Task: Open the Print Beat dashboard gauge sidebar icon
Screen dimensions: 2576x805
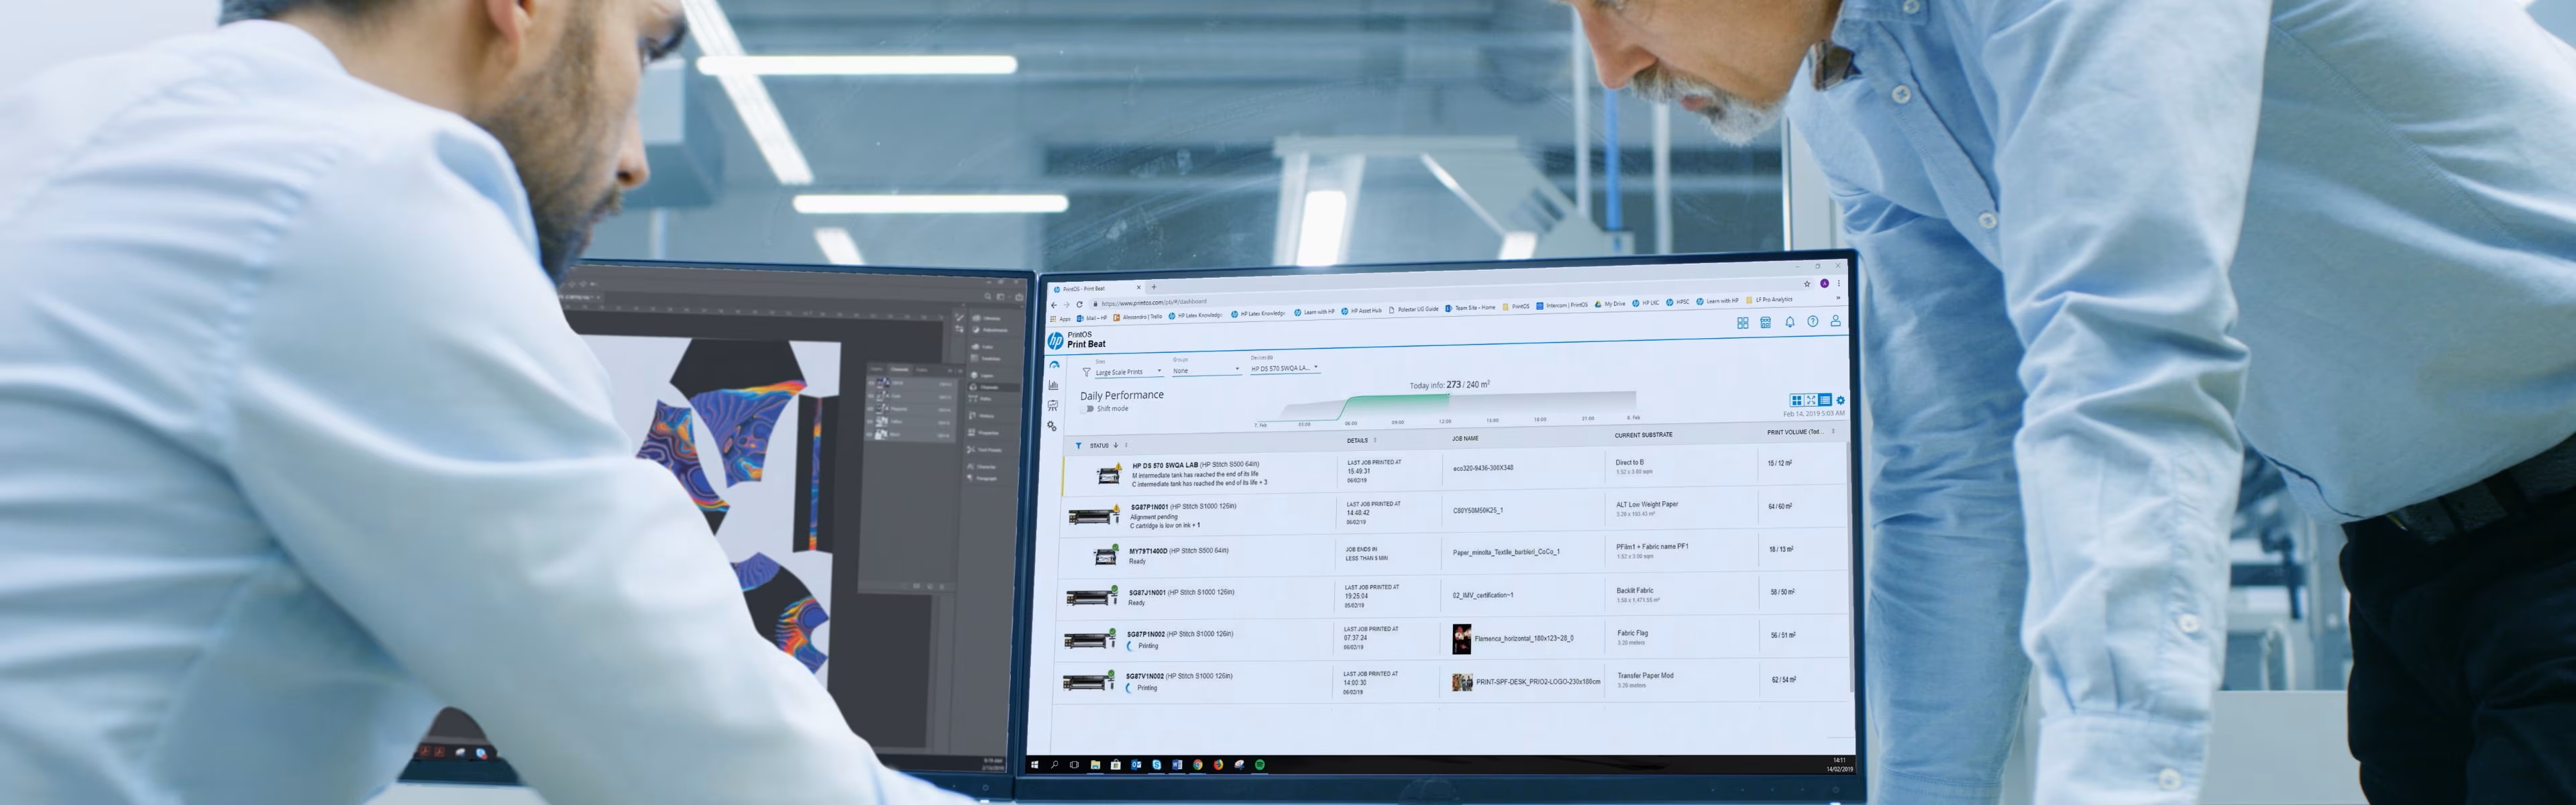Action: 1054,365
